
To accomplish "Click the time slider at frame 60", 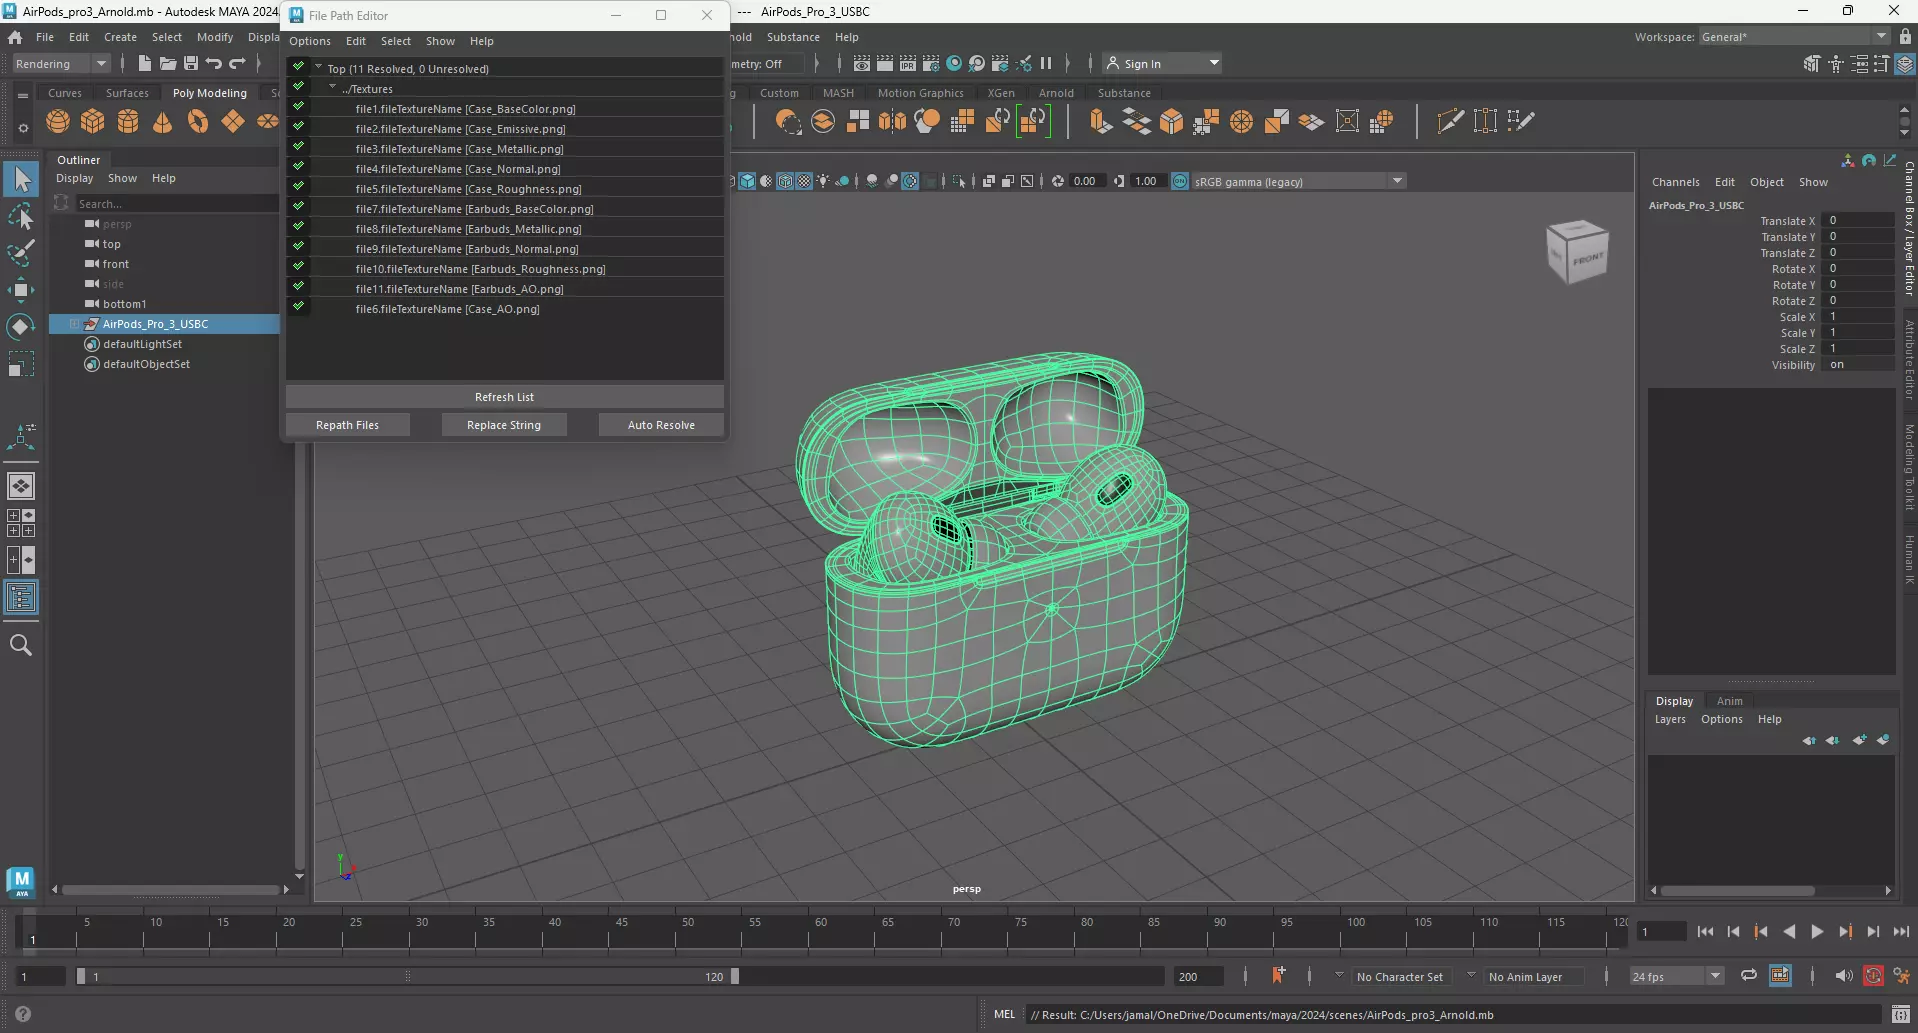I will 821,932.
